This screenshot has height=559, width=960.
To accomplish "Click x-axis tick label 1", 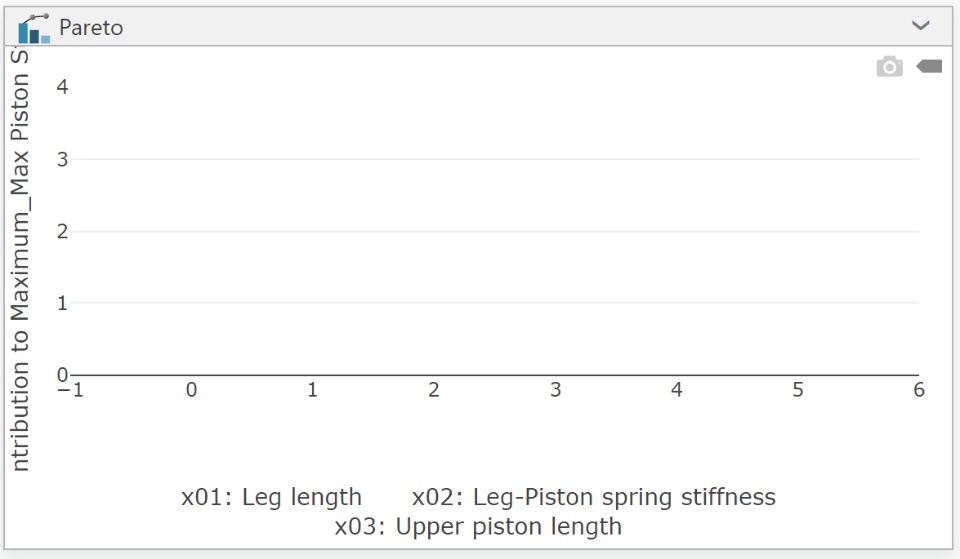I will [x=313, y=391].
